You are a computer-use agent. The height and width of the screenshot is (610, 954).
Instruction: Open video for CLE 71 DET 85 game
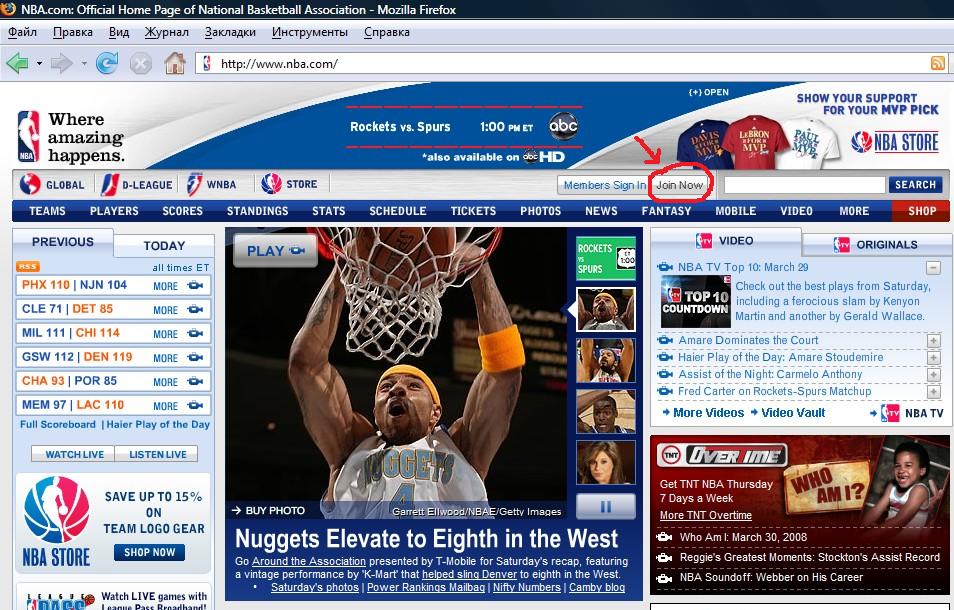[195, 309]
